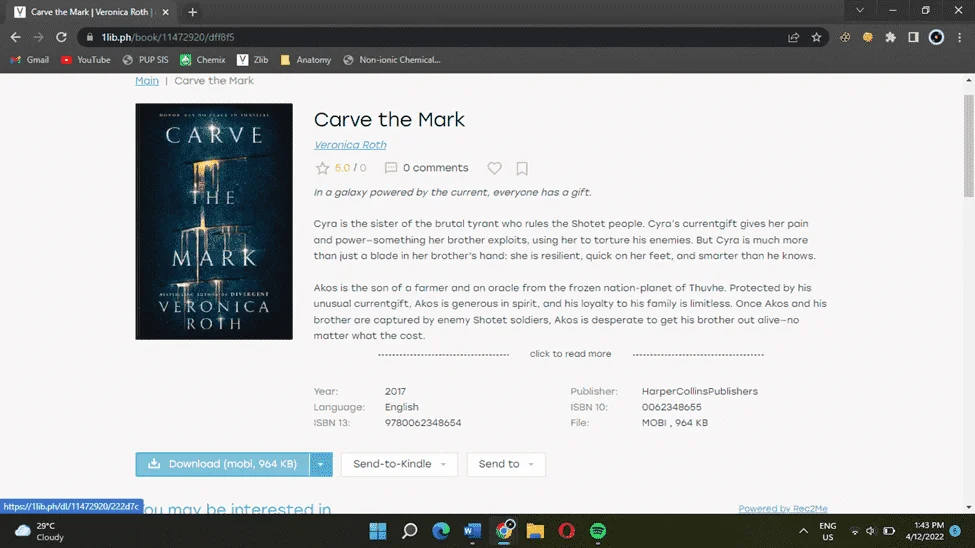
Task: Open volume speaker tray icon
Action: [x=871, y=531]
